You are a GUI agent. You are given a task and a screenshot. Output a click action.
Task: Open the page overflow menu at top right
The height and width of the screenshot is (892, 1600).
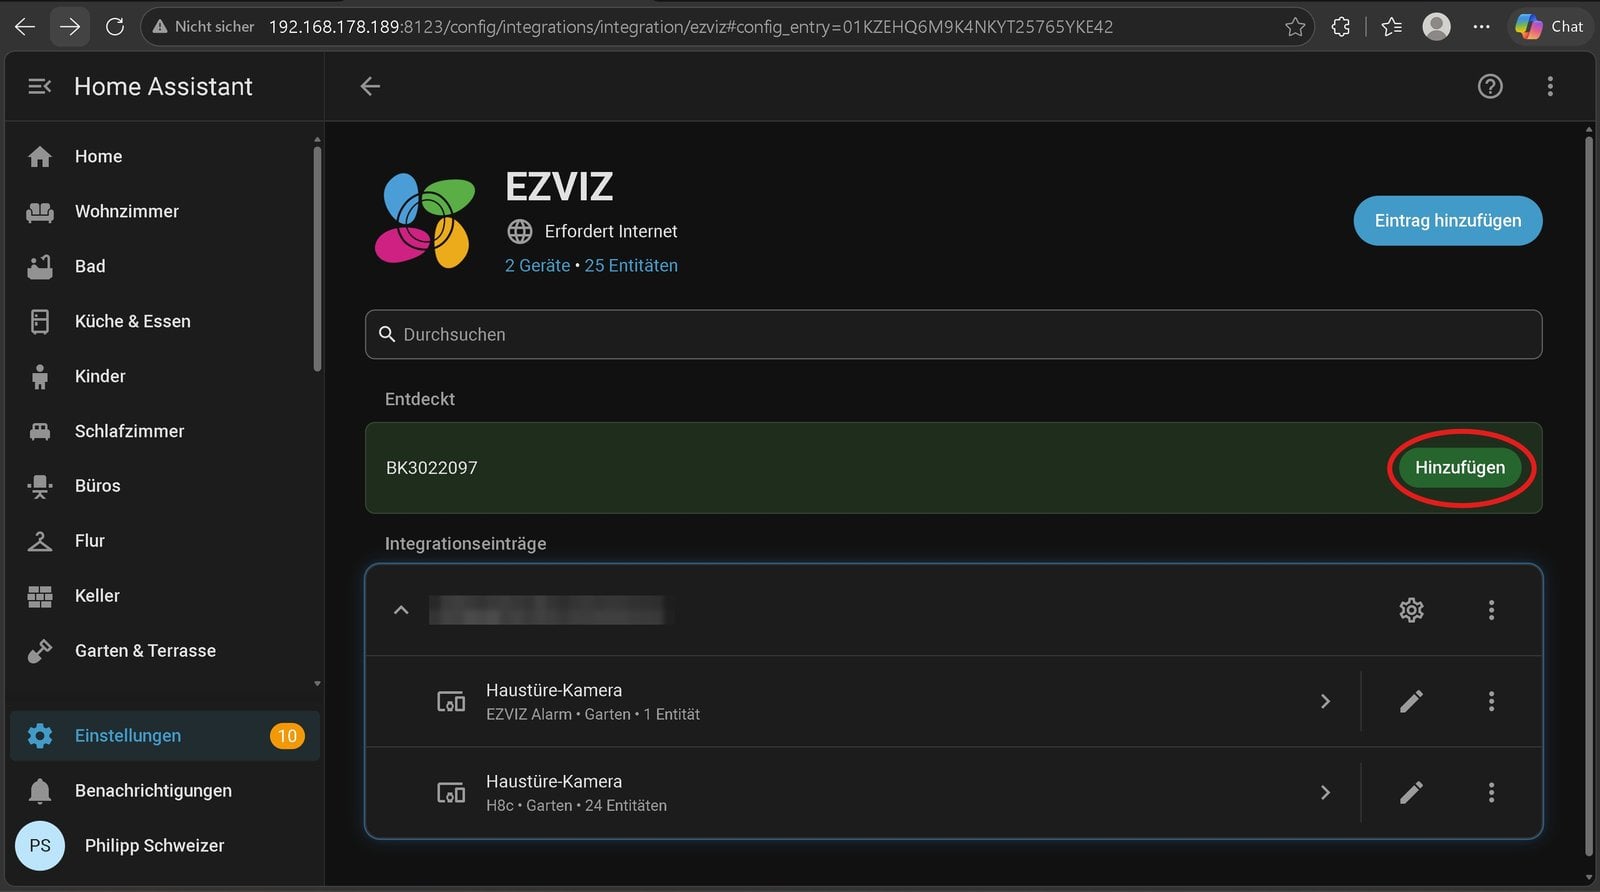(1550, 87)
